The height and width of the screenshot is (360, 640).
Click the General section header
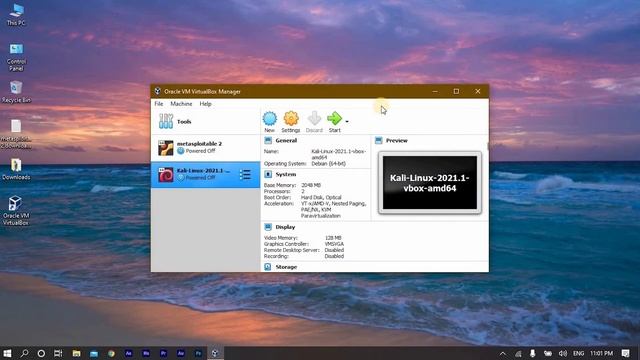(x=286, y=140)
